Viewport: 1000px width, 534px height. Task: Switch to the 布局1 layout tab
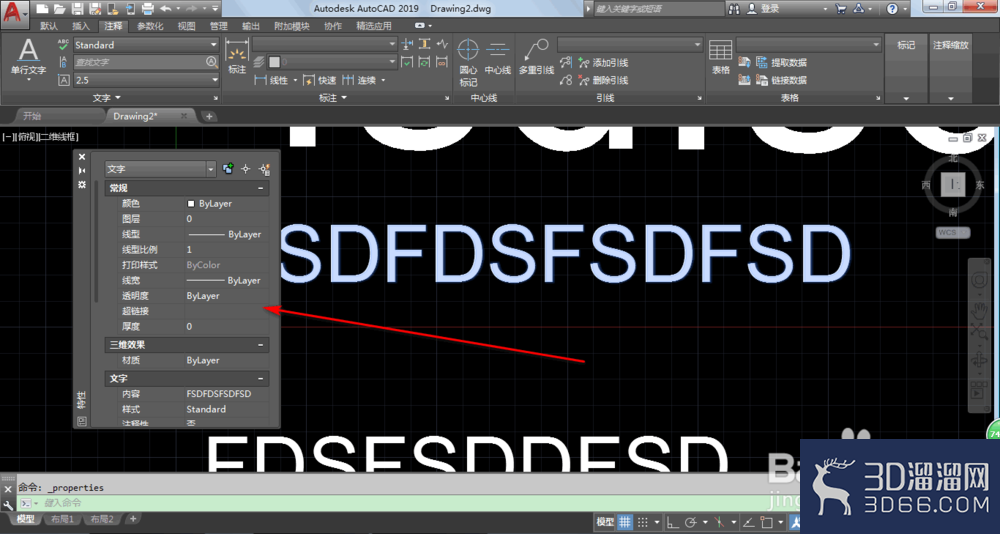tap(63, 519)
